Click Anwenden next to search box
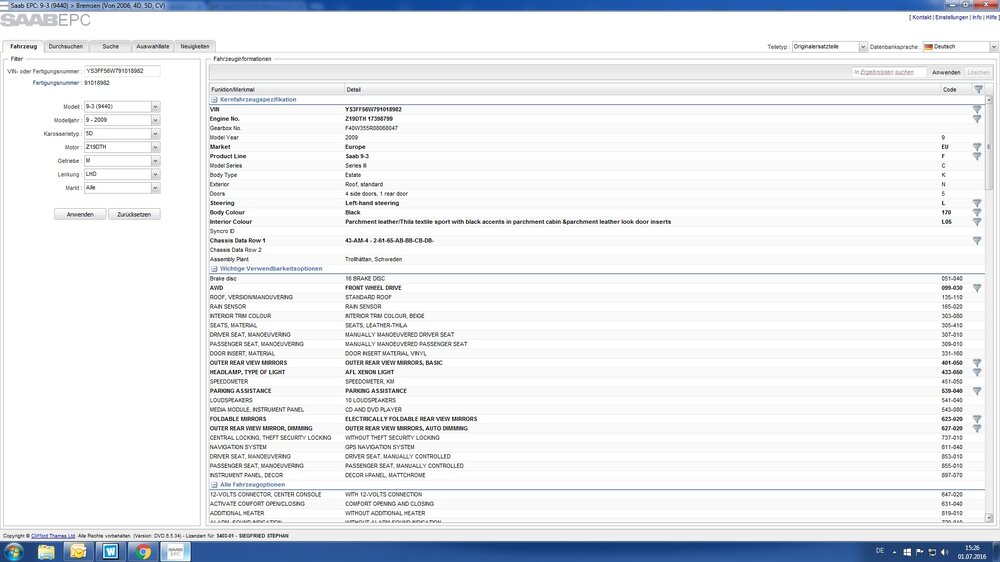This screenshot has height=562, width=1000. coord(946,73)
